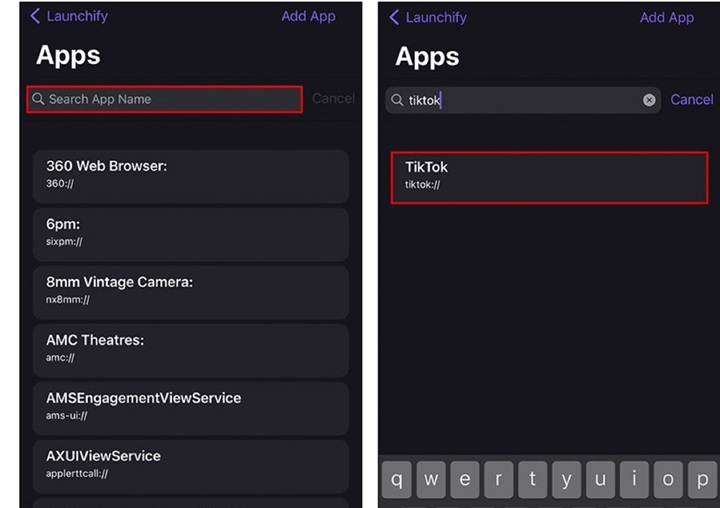This screenshot has height=508, width=720.
Task: Tap the q key on keyboard
Action: pyautogui.click(x=397, y=480)
